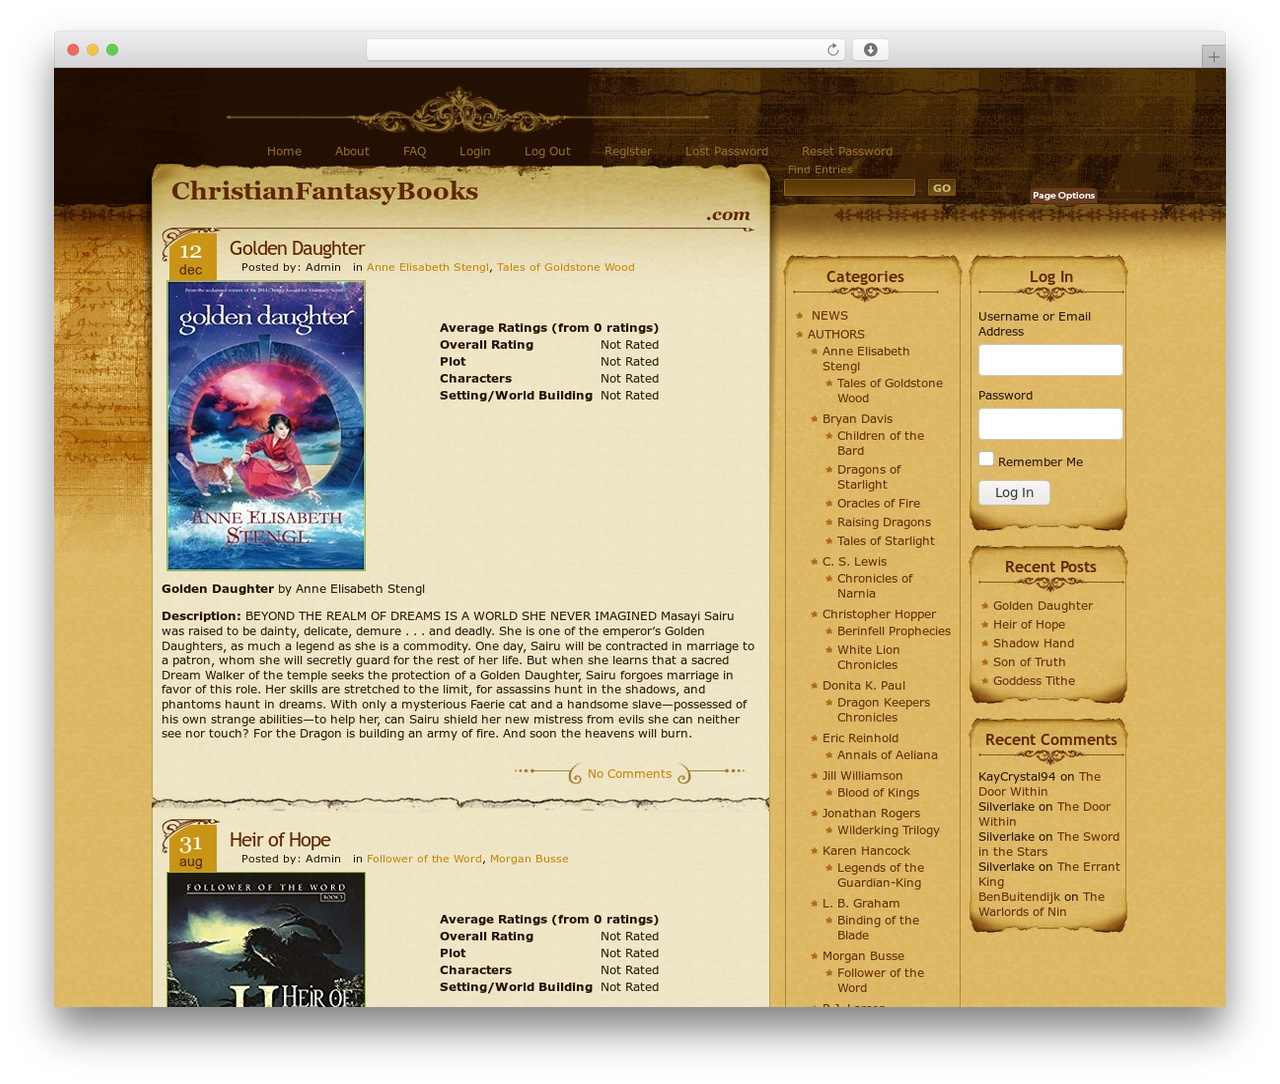This screenshot has height=1084, width=1280.
Task: Open Son of Truth in Recent Posts
Action: click(1029, 662)
